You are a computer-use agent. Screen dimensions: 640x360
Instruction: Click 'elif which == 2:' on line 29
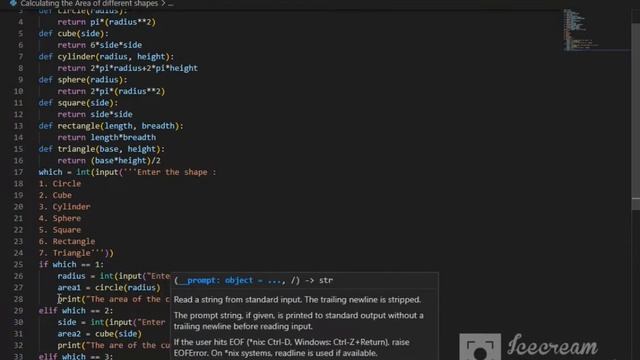(x=76, y=311)
